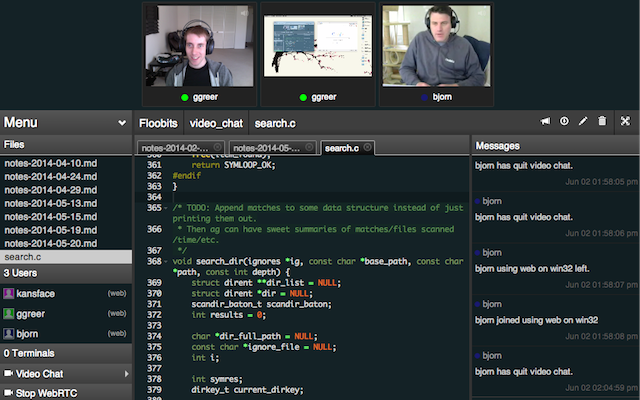This screenshot has width=640, height=400.
Task: Click the timestamp Jun 02 02:04:59 pm
Action: click(x=601, y=387)
